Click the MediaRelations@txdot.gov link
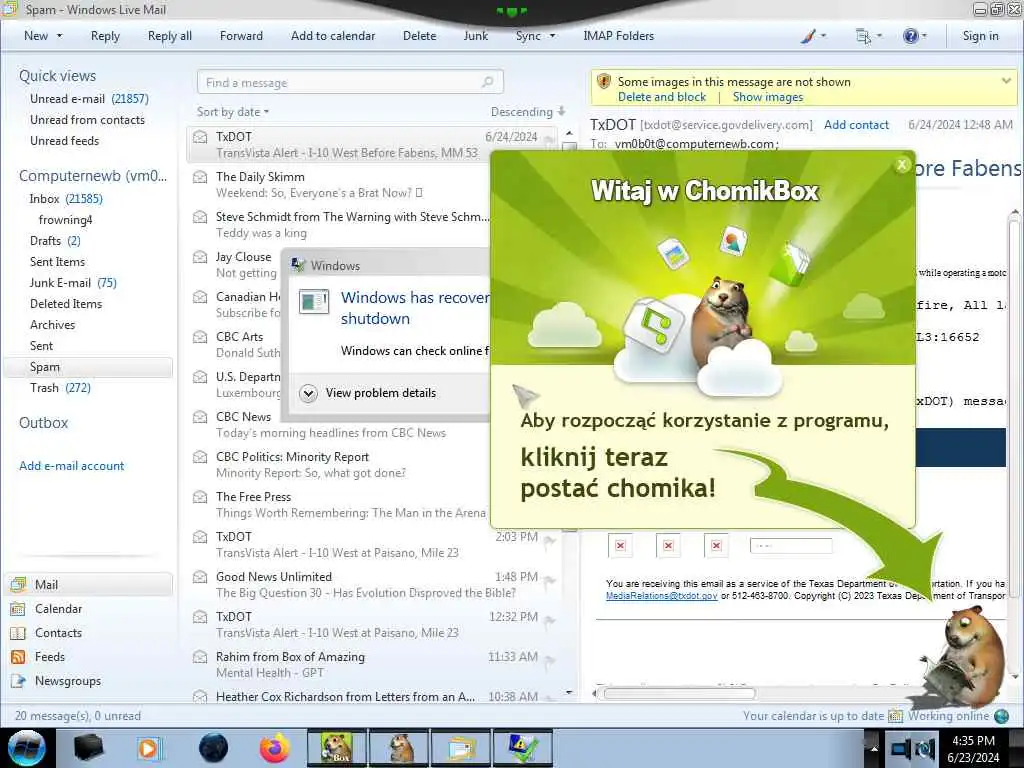 (x=662, y=596)
